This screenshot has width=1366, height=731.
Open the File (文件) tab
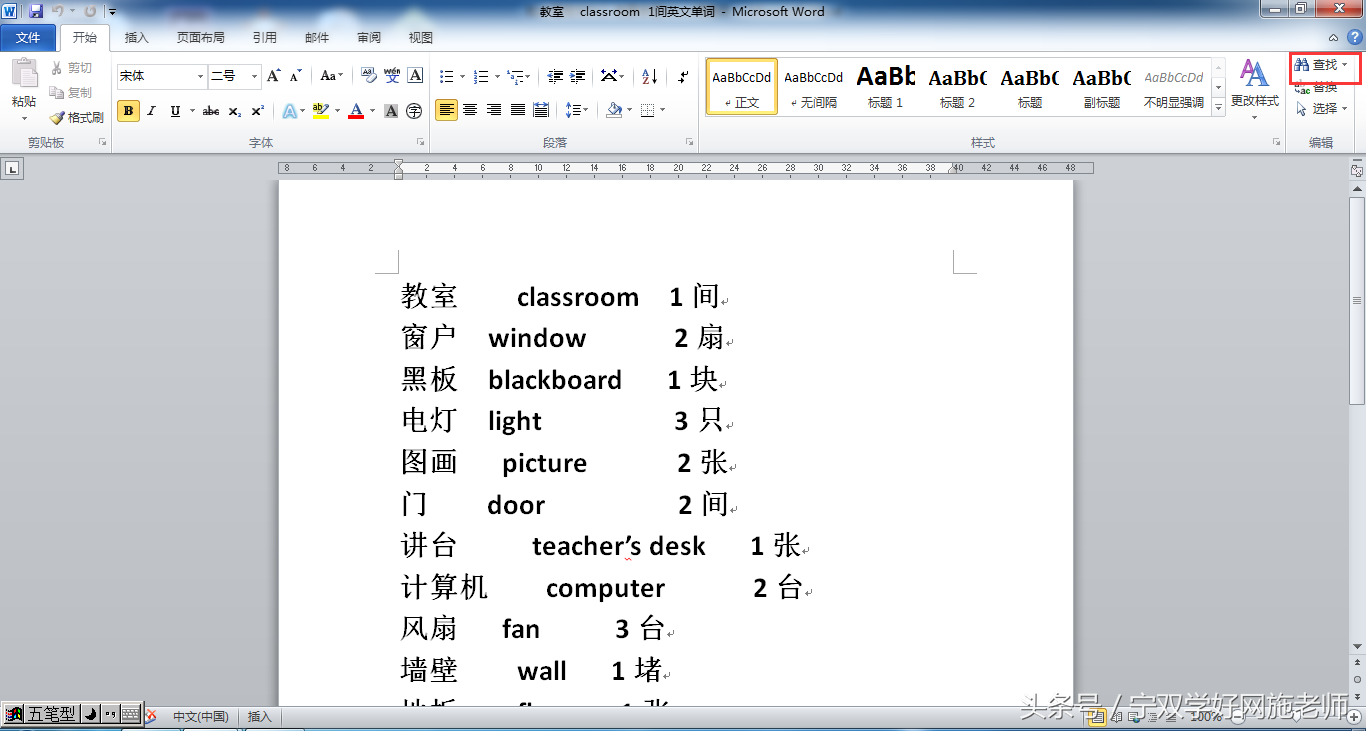click(x=28, y=38)
